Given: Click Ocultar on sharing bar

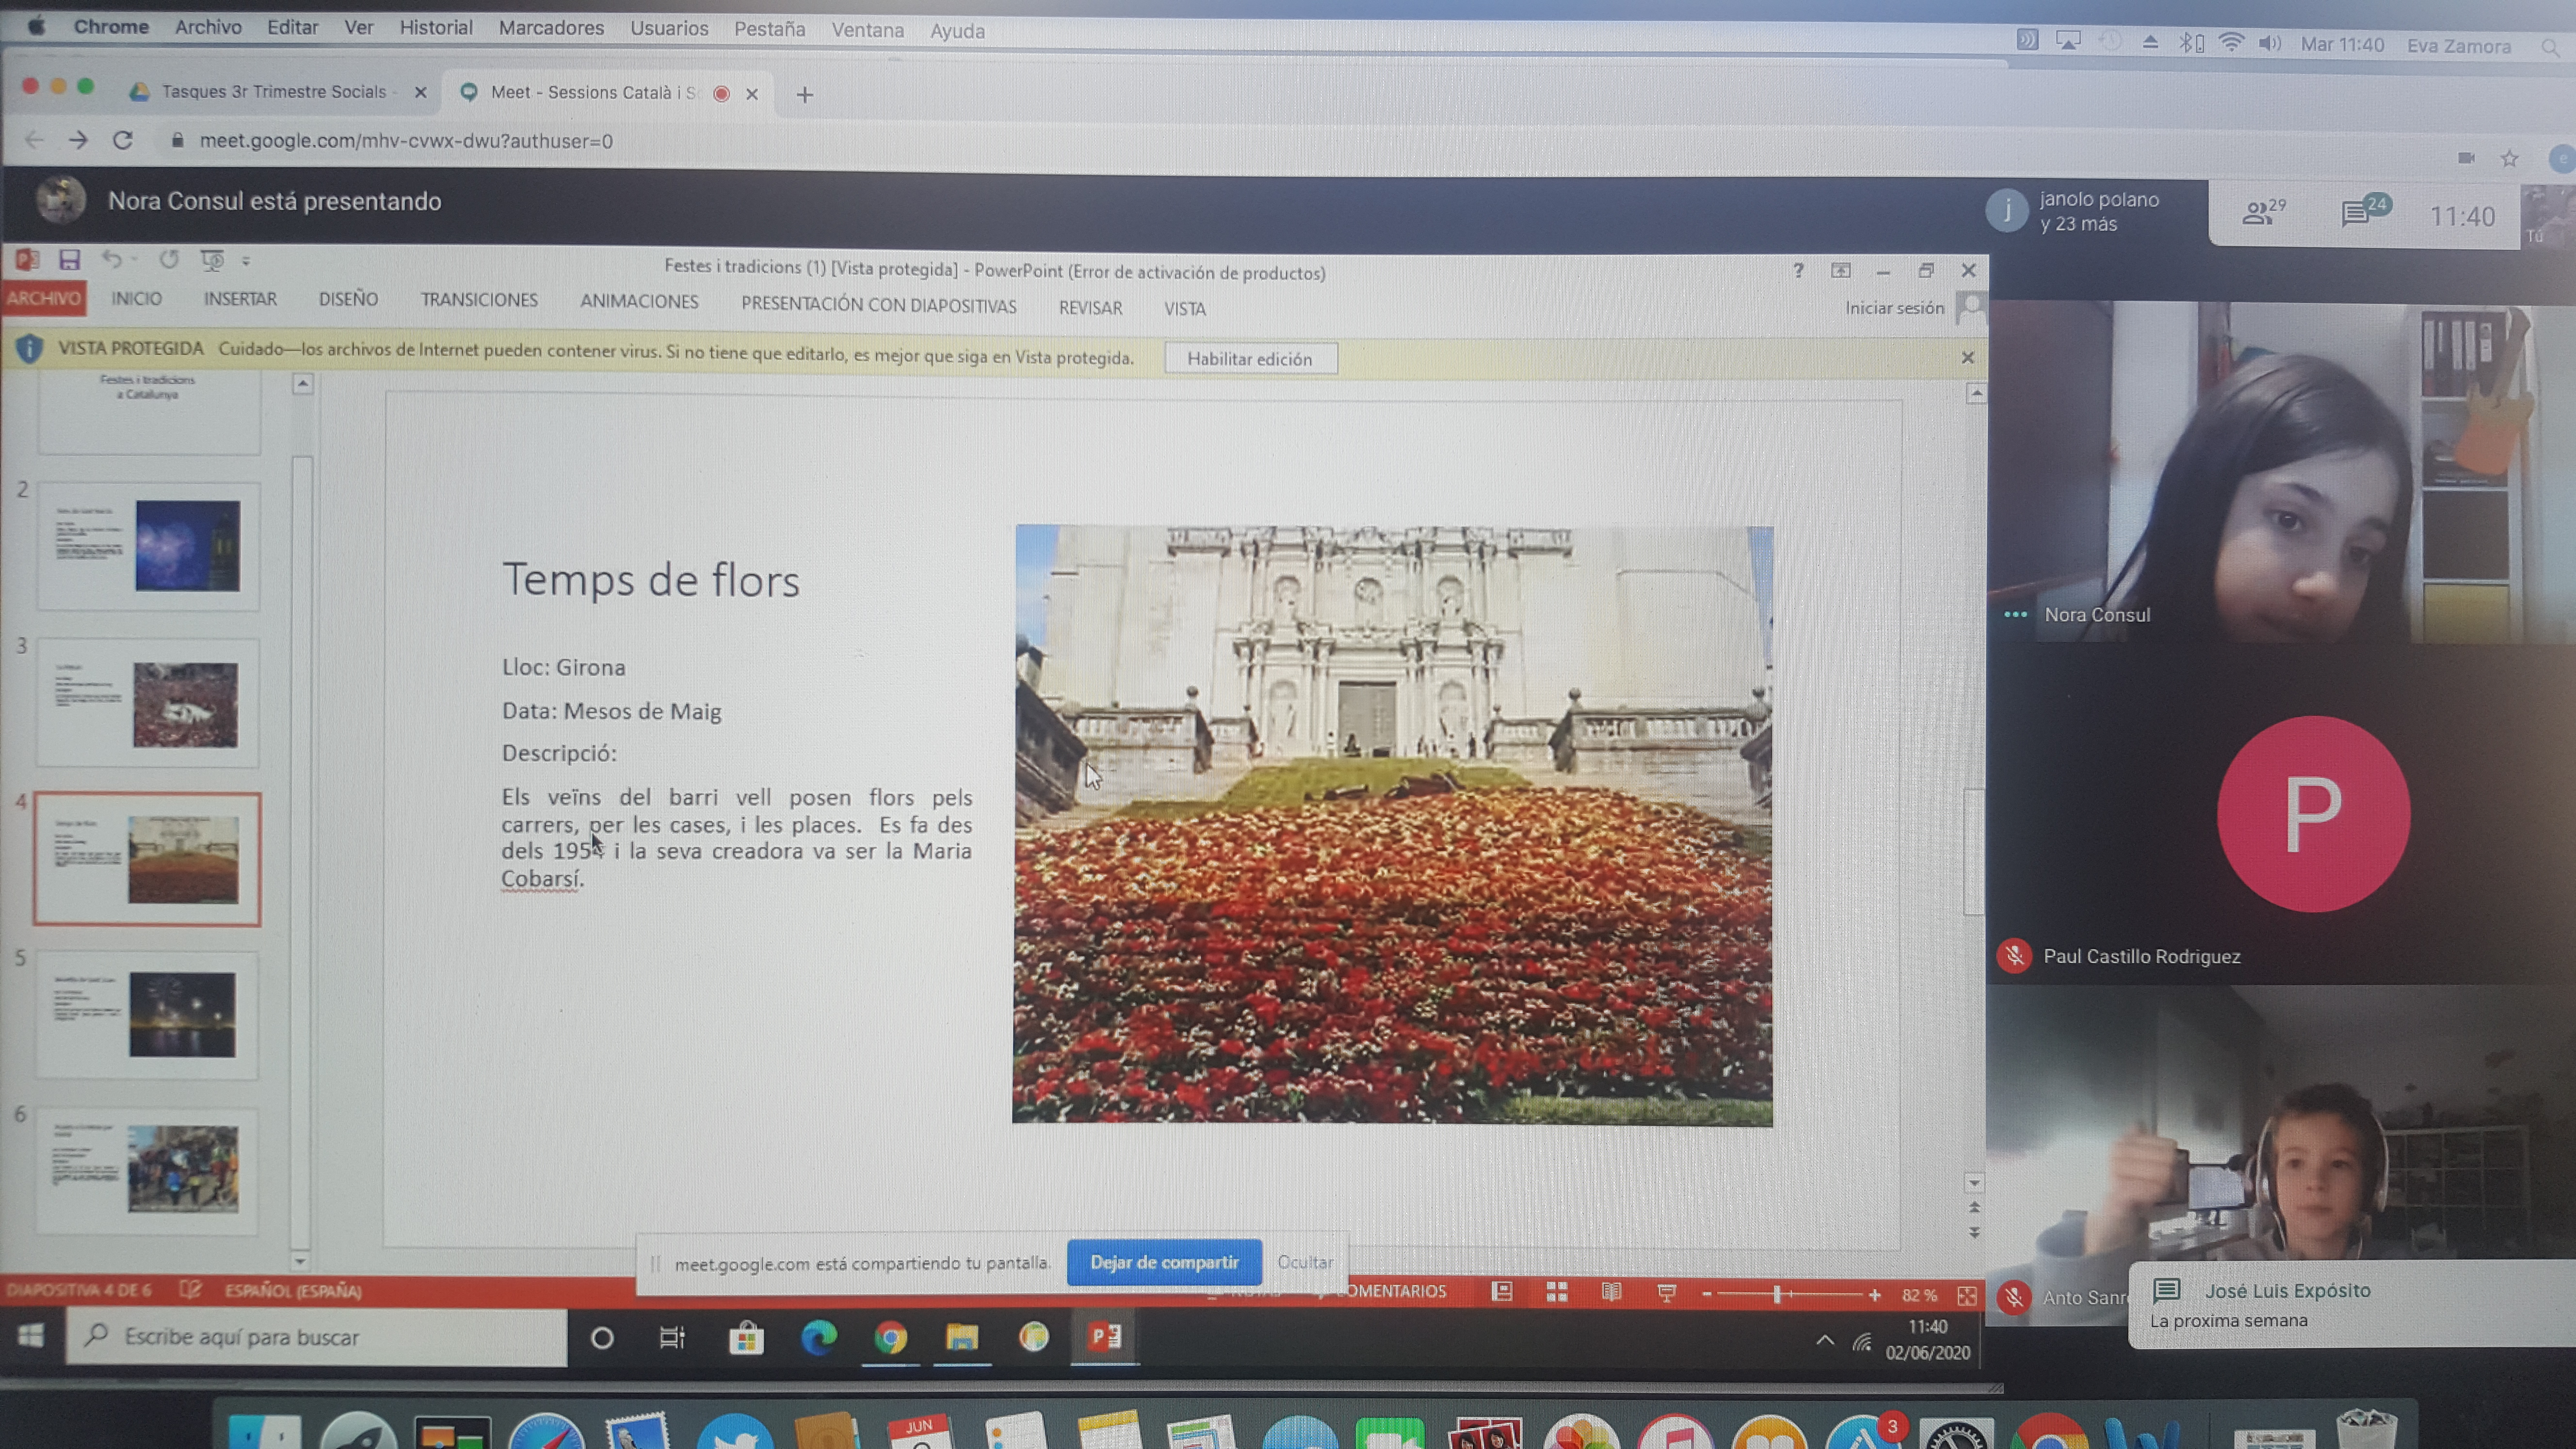Looking at the screenshot, I should [x=1305, y=1263].
